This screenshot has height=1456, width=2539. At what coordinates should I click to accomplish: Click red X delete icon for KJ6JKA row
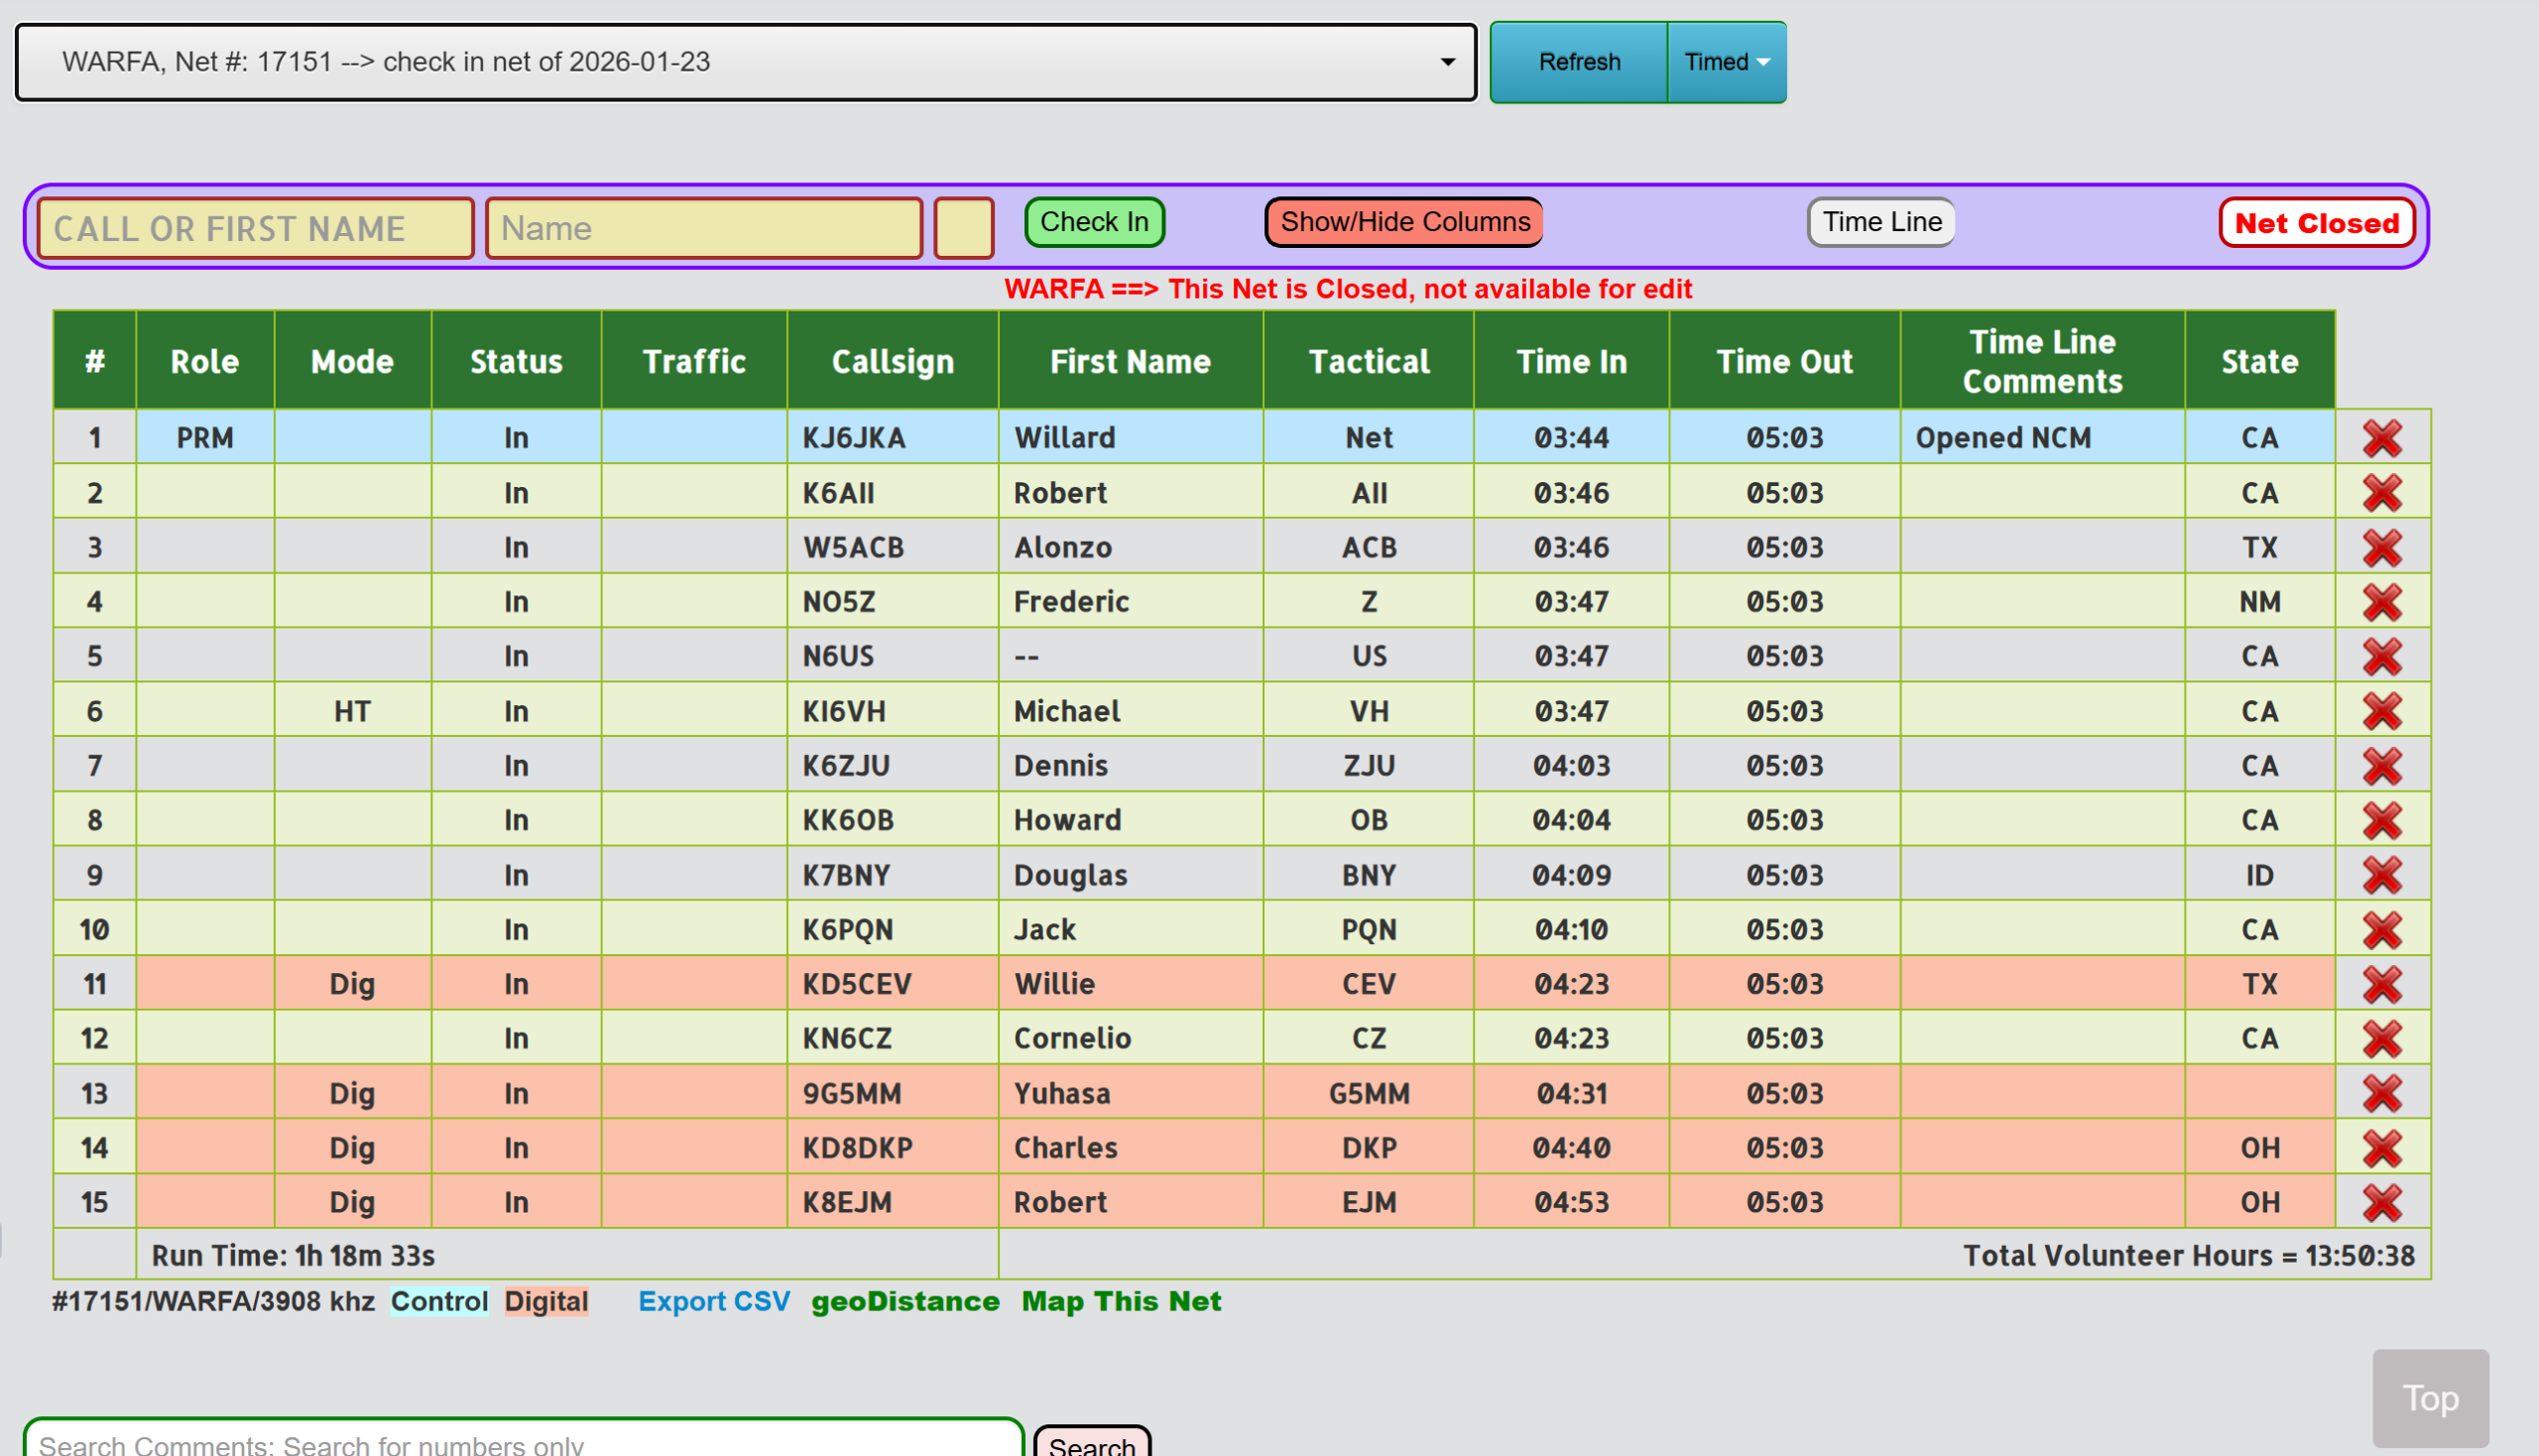point(2382,438)
